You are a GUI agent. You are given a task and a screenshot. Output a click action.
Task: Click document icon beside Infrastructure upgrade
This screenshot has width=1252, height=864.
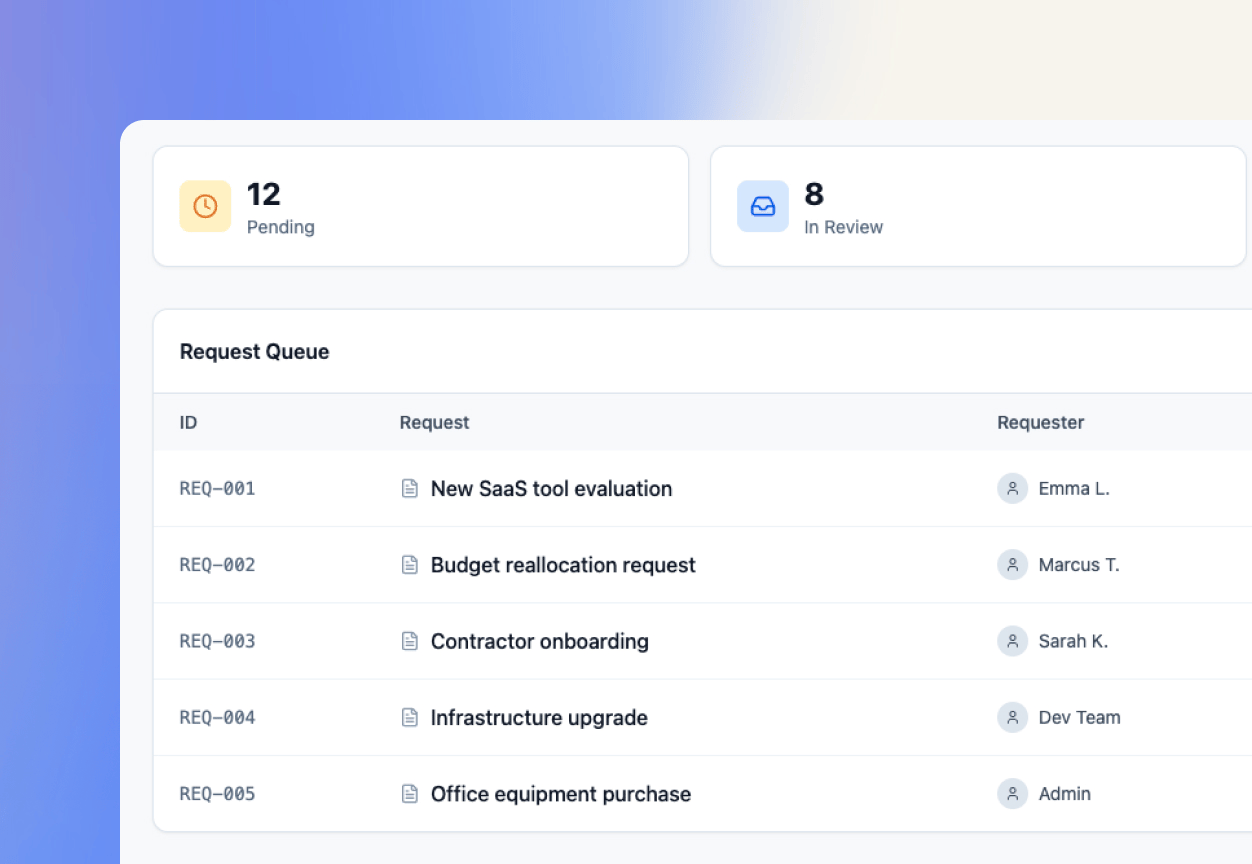tap(409, 717)
